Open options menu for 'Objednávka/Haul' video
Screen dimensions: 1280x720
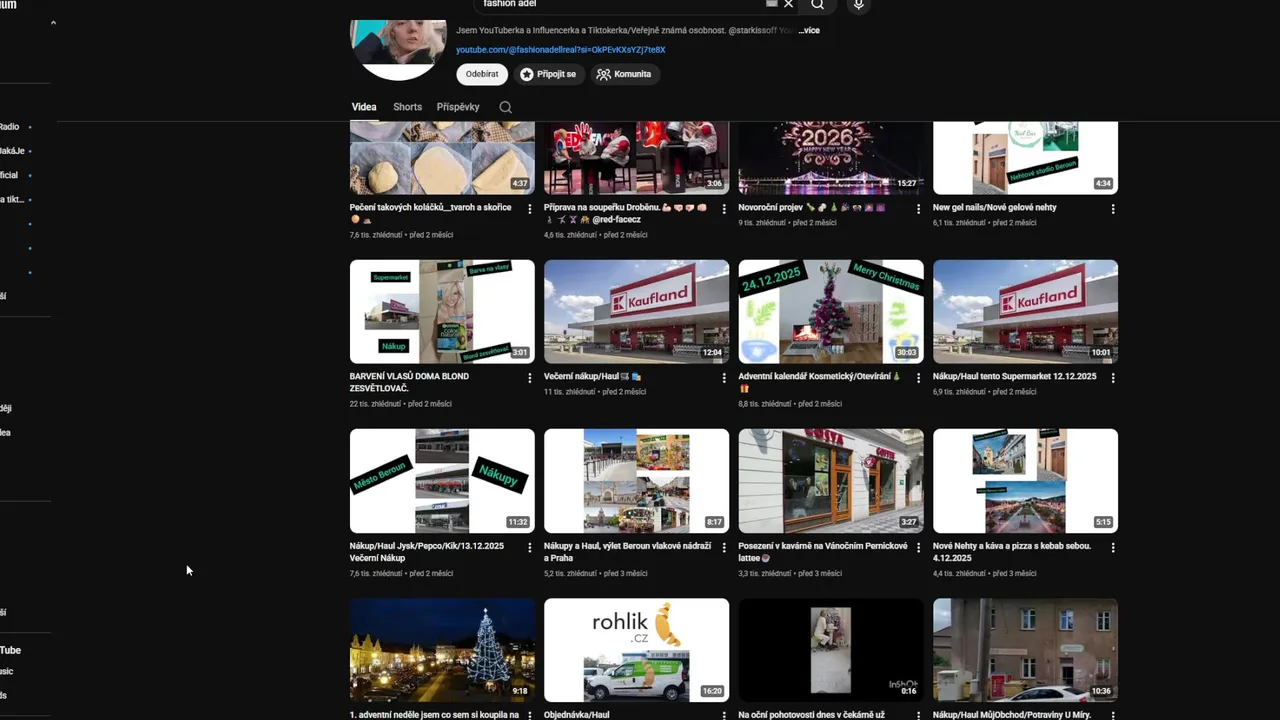724,716
